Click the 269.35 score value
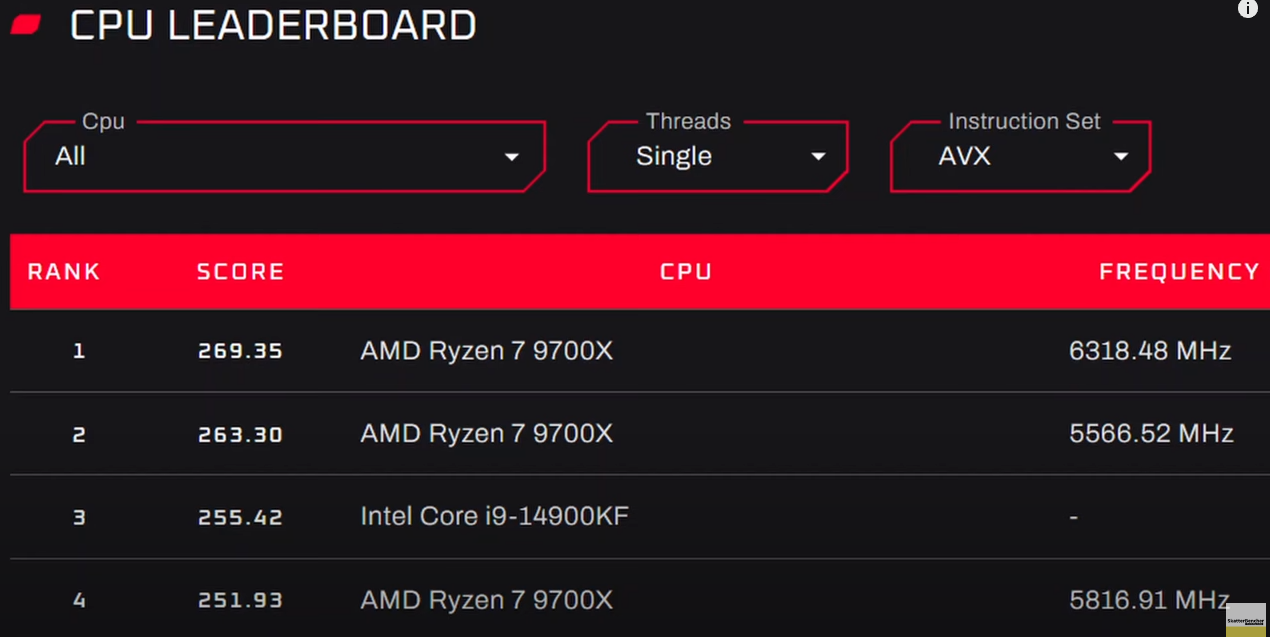The height and width of the screenshot is (637, 1270). pyautogui.click(x=240, y=351)
